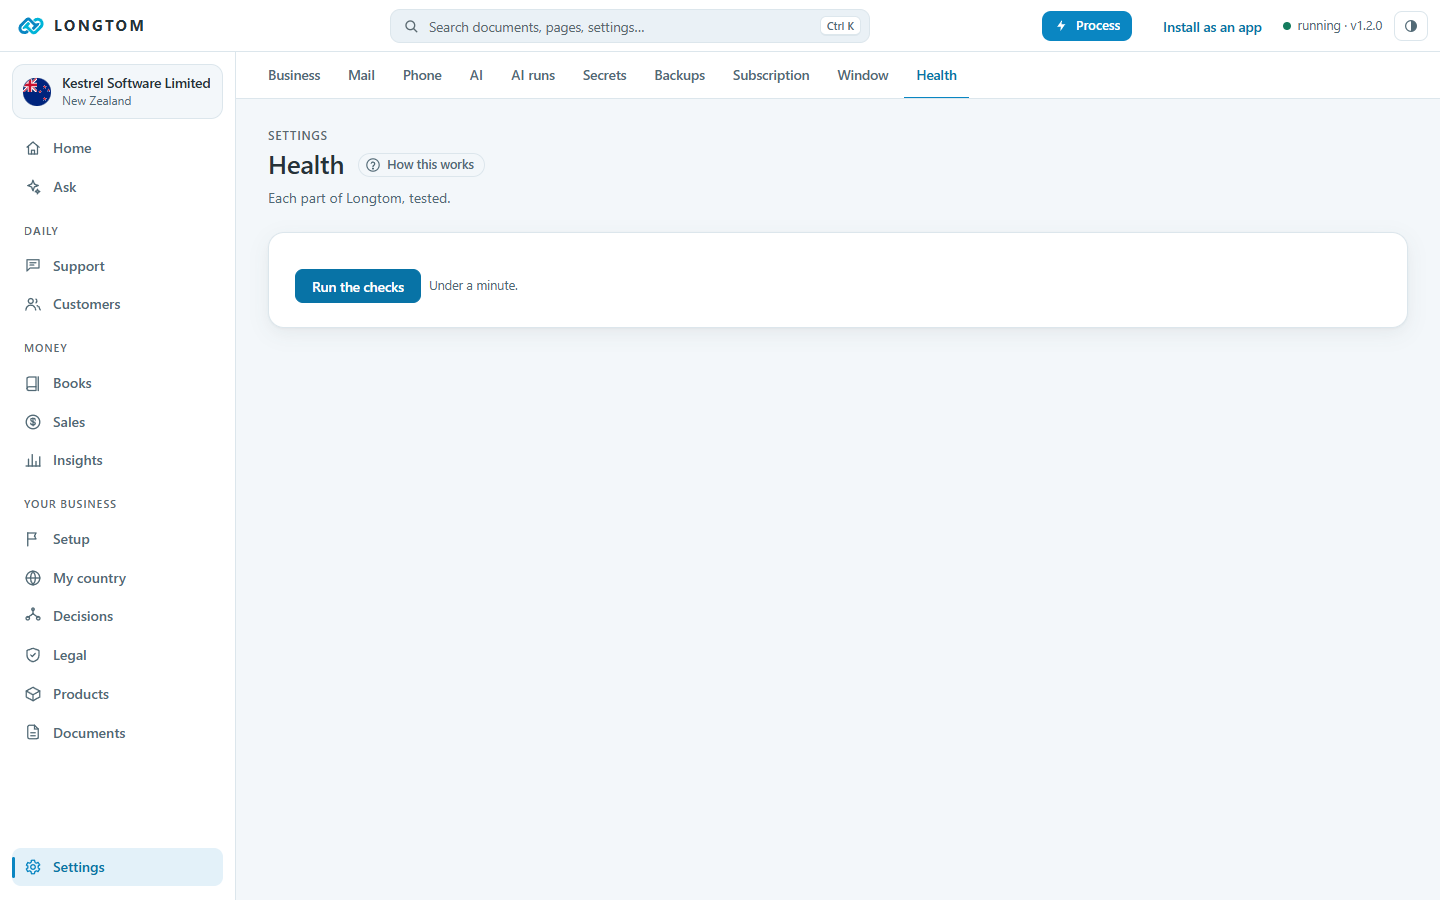Click the Legal shield icon
The height and width of the screenshot is (900, 1440).
point(33,655)
